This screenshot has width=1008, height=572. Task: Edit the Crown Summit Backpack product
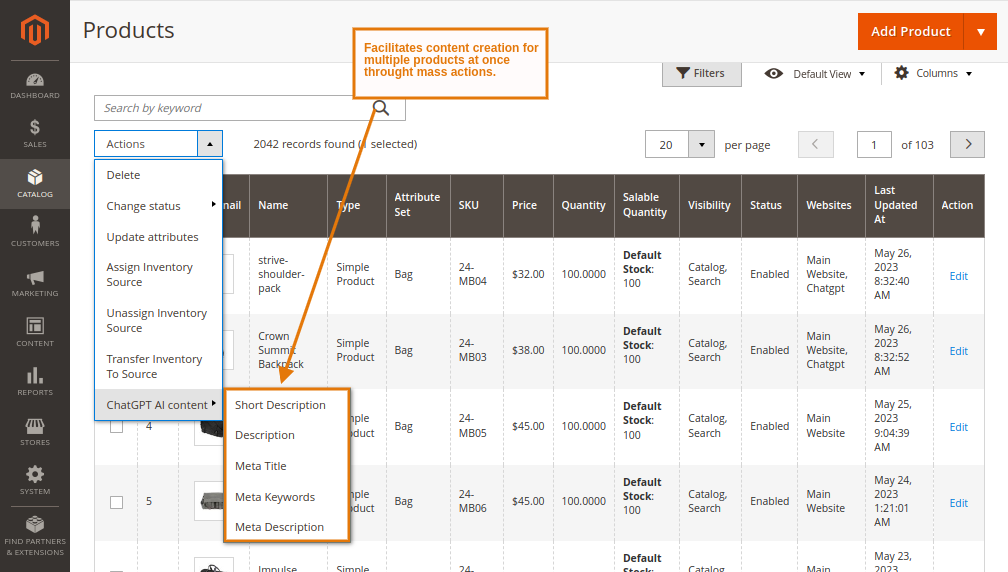coord(958,351)
